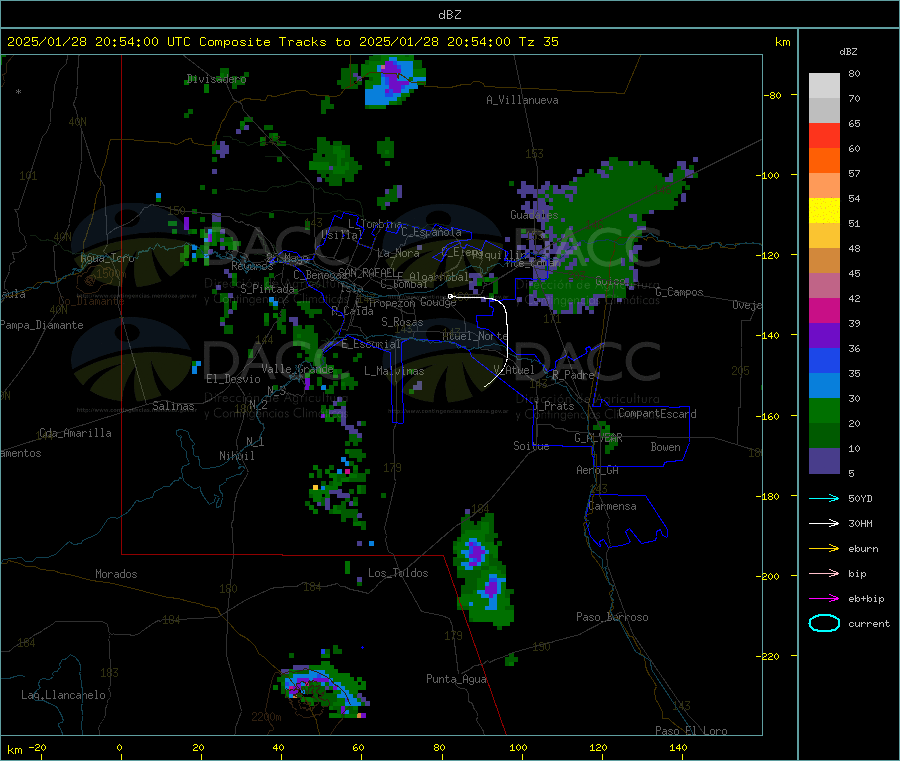Click the SAN_RAFAEL city label
900x761 pixels.
367,272
